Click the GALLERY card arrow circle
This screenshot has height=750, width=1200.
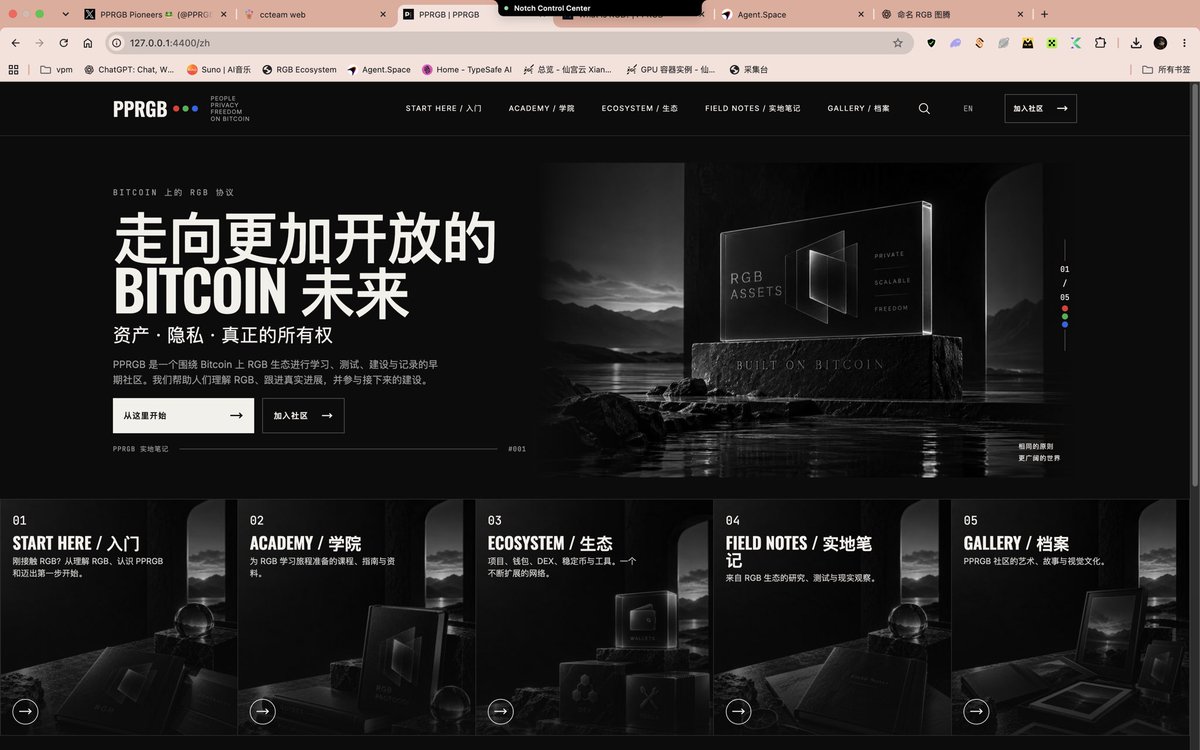click(x=976, y=711)
